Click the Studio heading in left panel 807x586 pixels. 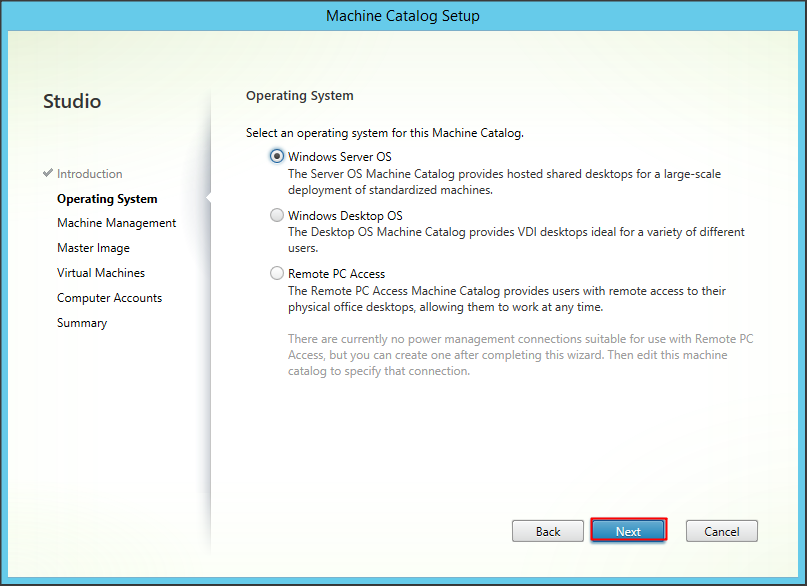tap(72, 101)
